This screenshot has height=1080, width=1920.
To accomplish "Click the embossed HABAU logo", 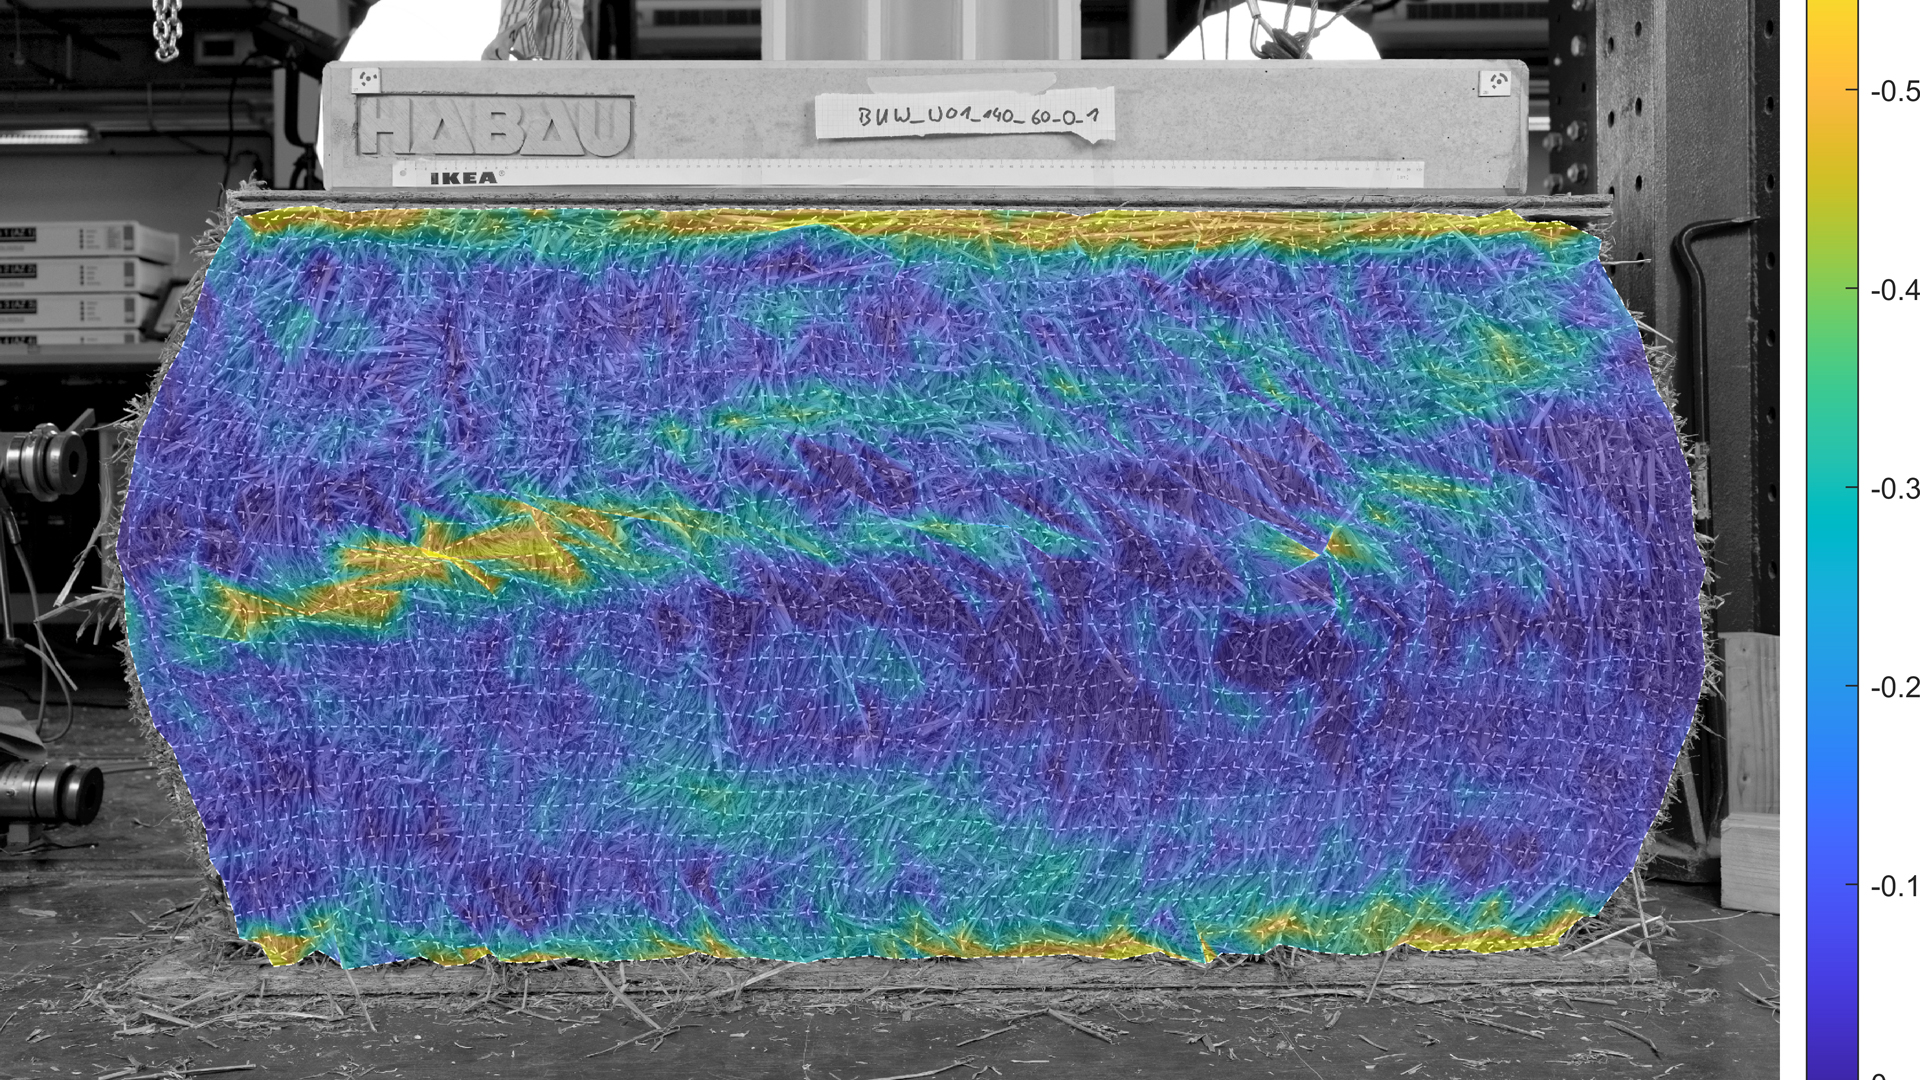I will 495,127.
